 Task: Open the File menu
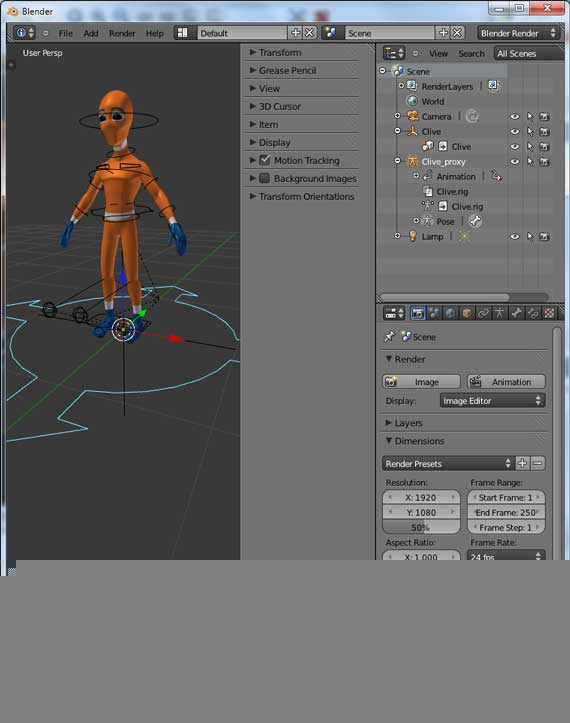coord(65,33)
